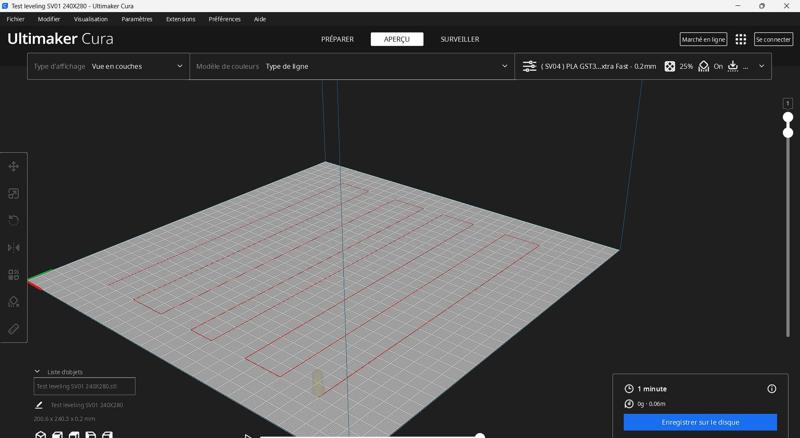The height and width of the screenshot is (438, 800).
Task: Click the clock icon next to 1 minute
Action: [629, 389]
